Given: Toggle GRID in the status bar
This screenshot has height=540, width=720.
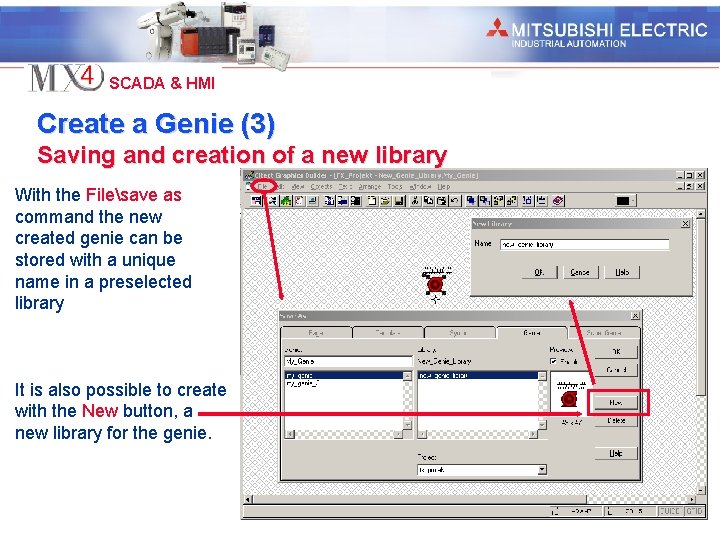Looking at the screenshot, I should [694, 511].
